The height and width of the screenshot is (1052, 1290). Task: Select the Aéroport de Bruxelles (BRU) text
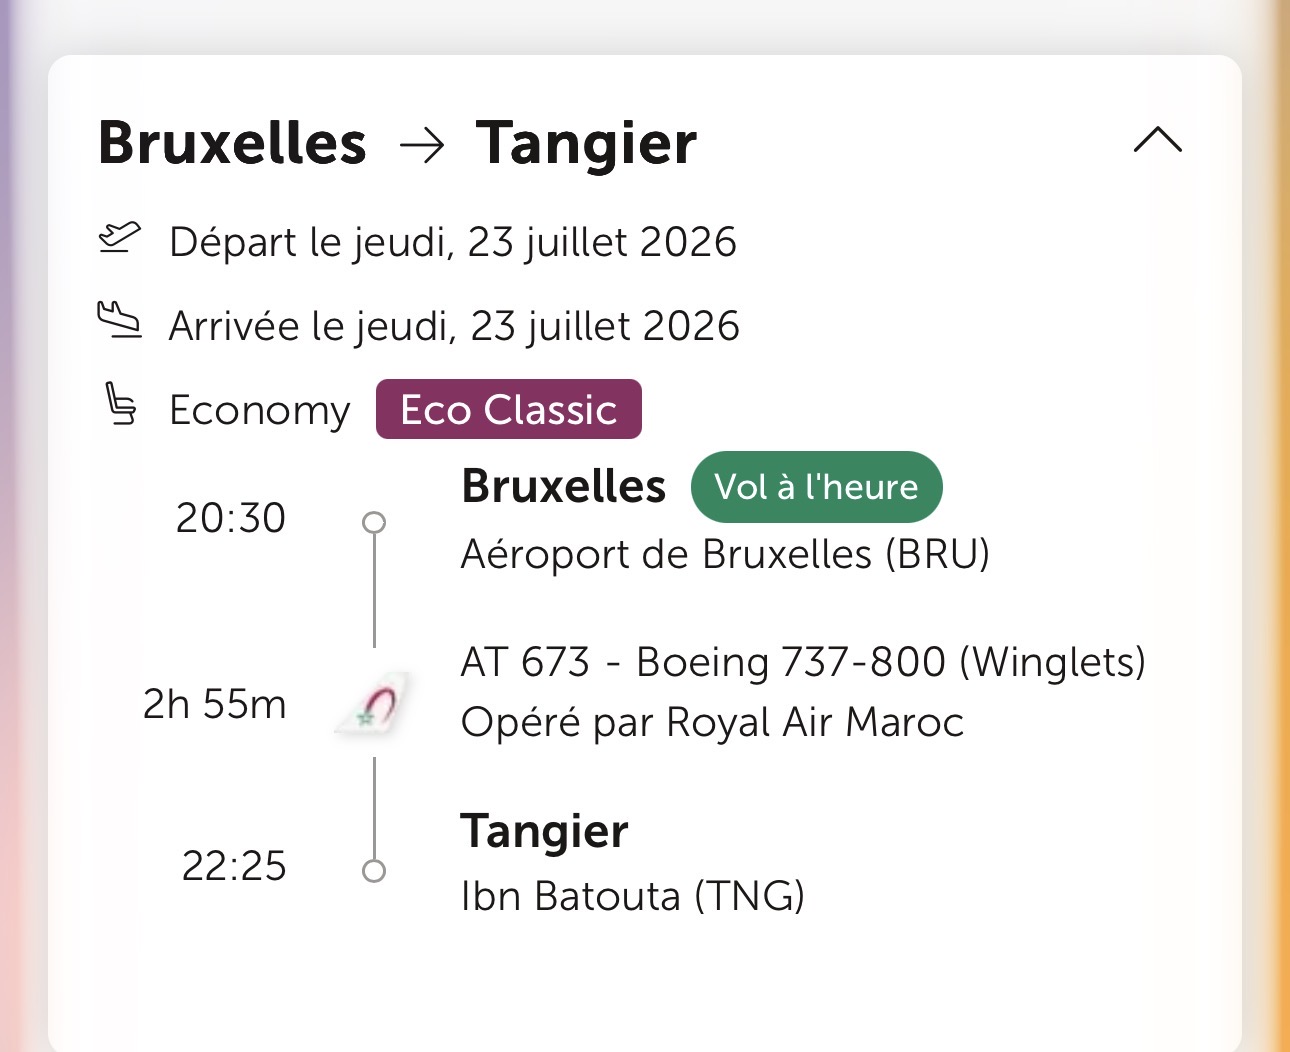pyautogui.click(x=725, y=554)
